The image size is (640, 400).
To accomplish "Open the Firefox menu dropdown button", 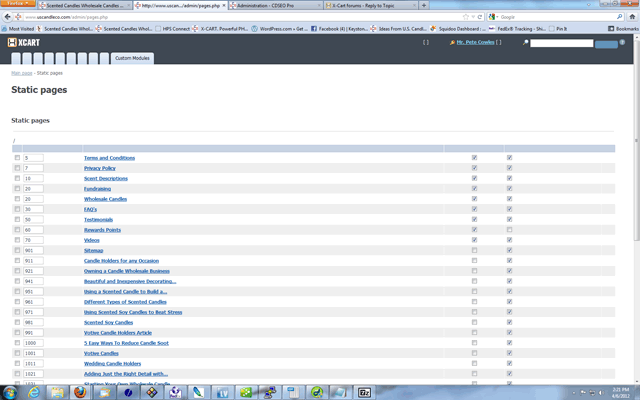I will click(18, 5).
